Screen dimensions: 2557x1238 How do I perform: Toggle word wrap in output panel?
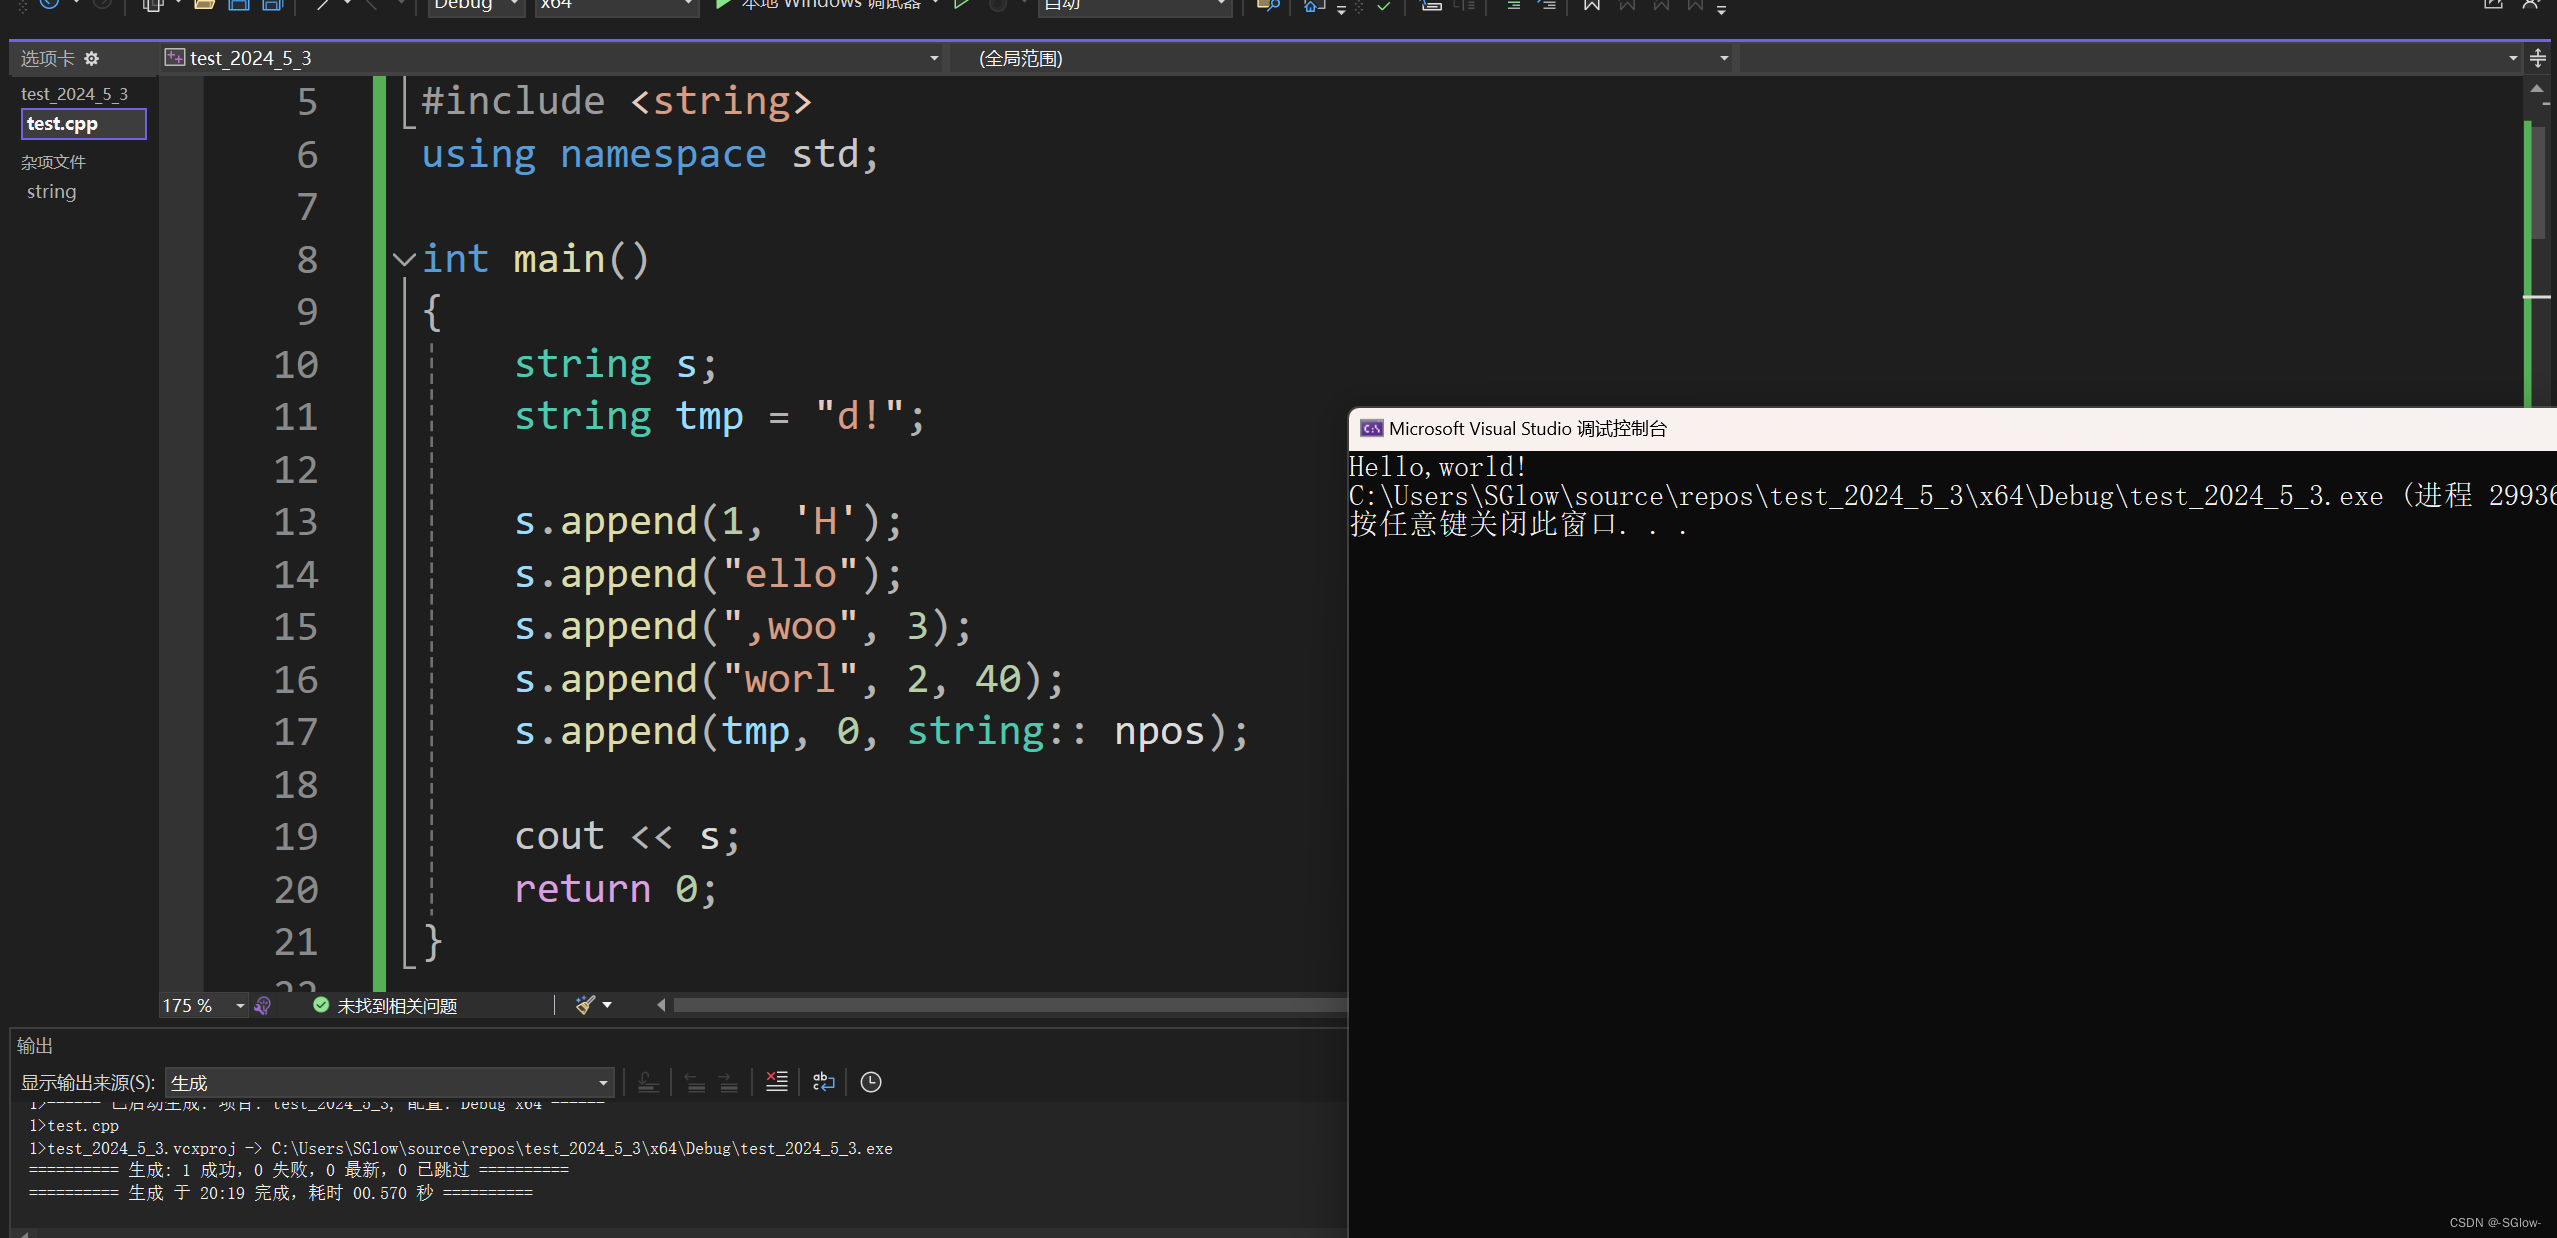point(823,1082)
